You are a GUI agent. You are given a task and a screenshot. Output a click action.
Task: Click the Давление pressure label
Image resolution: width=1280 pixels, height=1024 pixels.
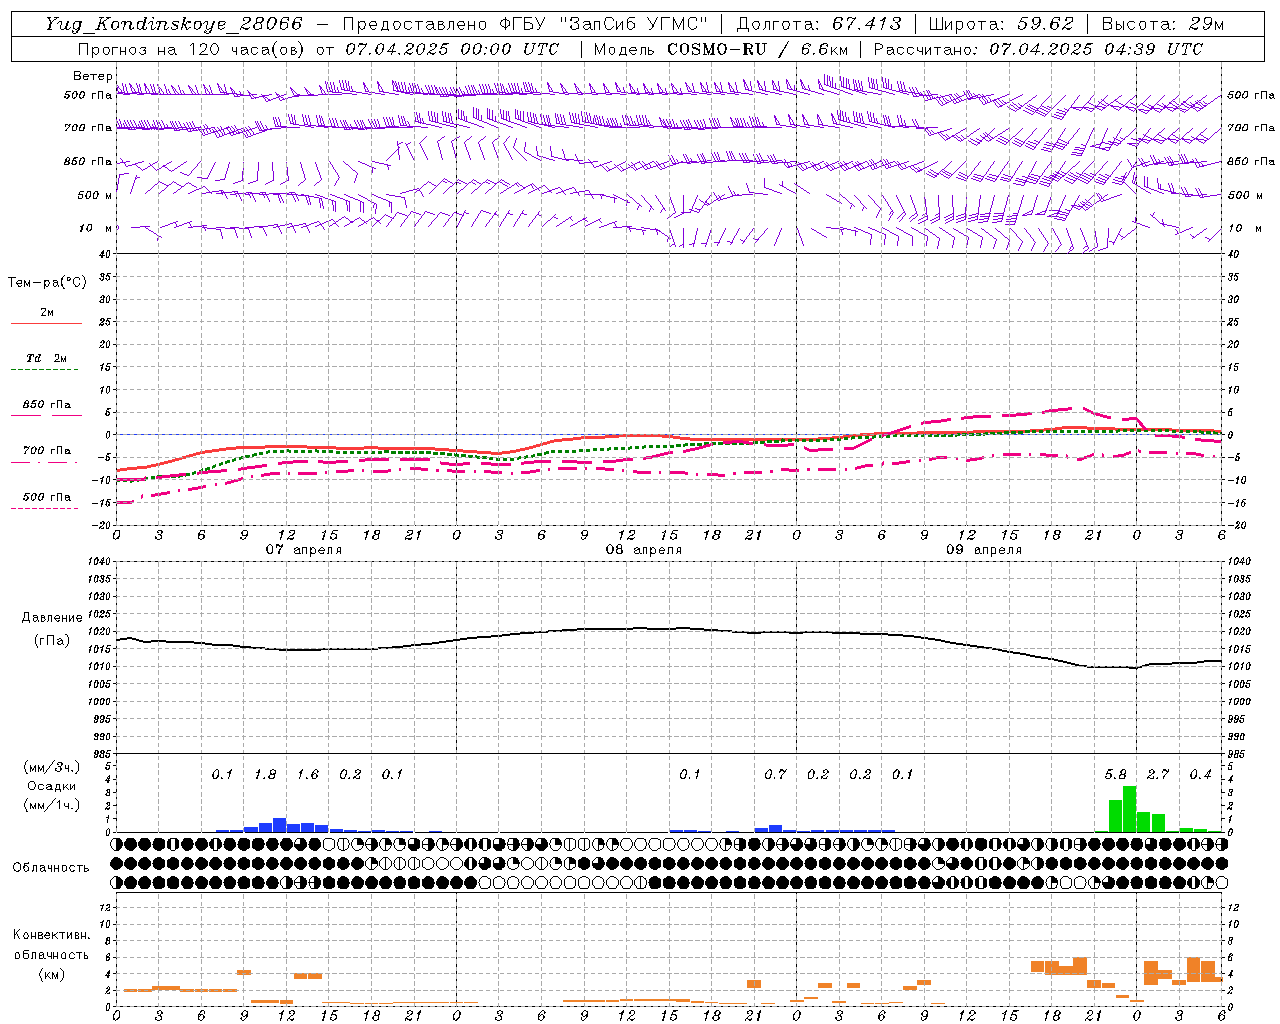(x=52, y=618)
